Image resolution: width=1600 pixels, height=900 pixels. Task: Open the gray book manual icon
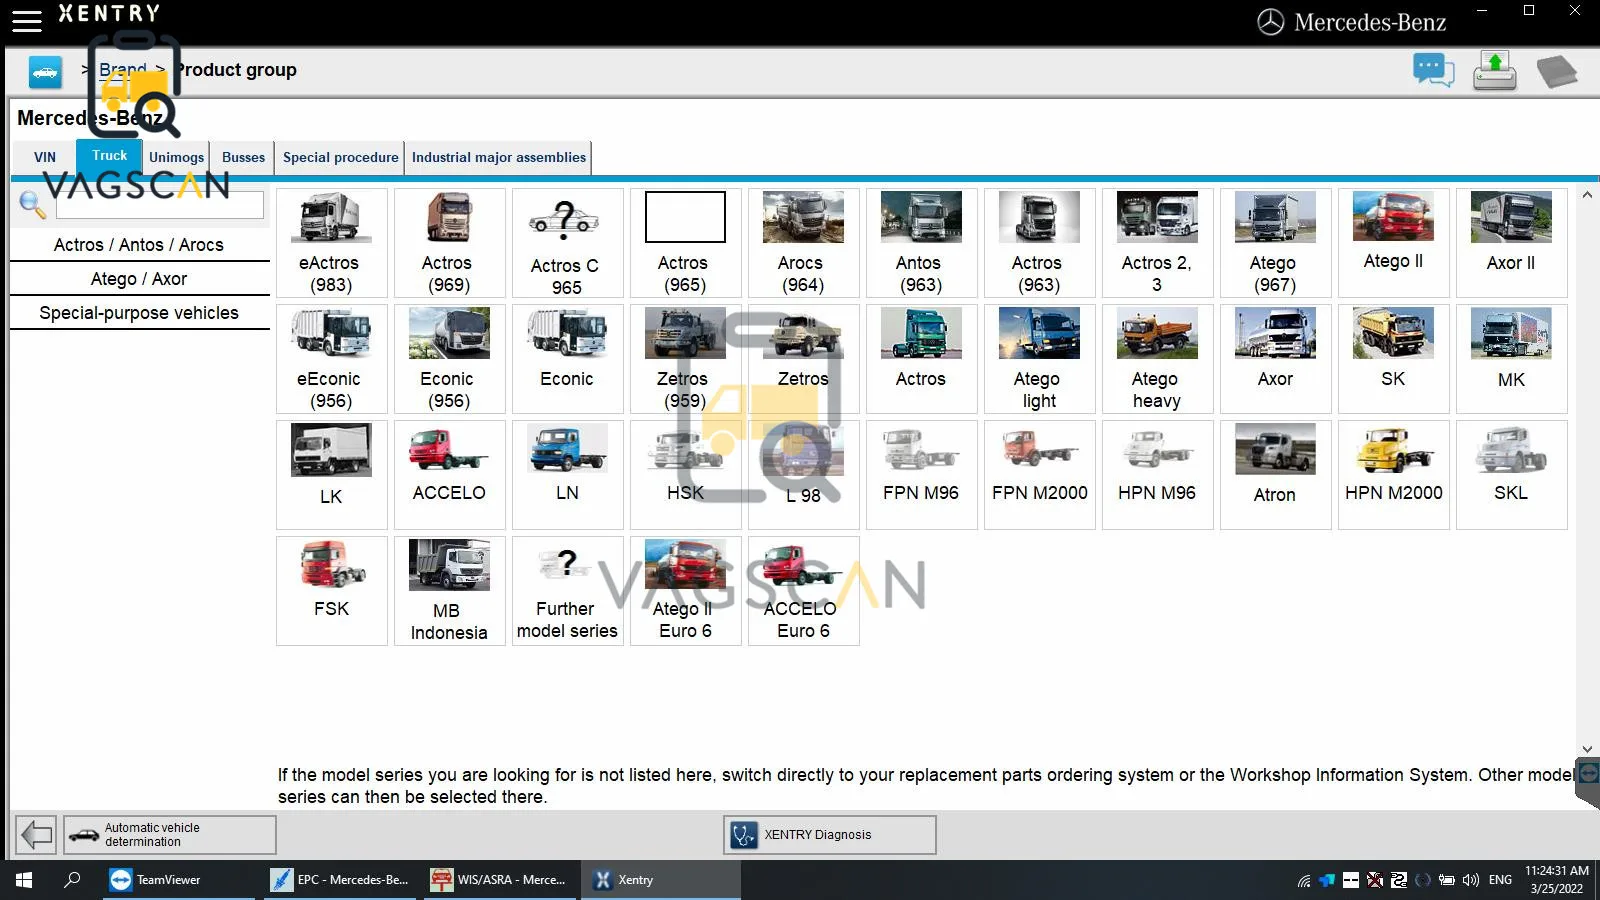tap(1556, 72)
